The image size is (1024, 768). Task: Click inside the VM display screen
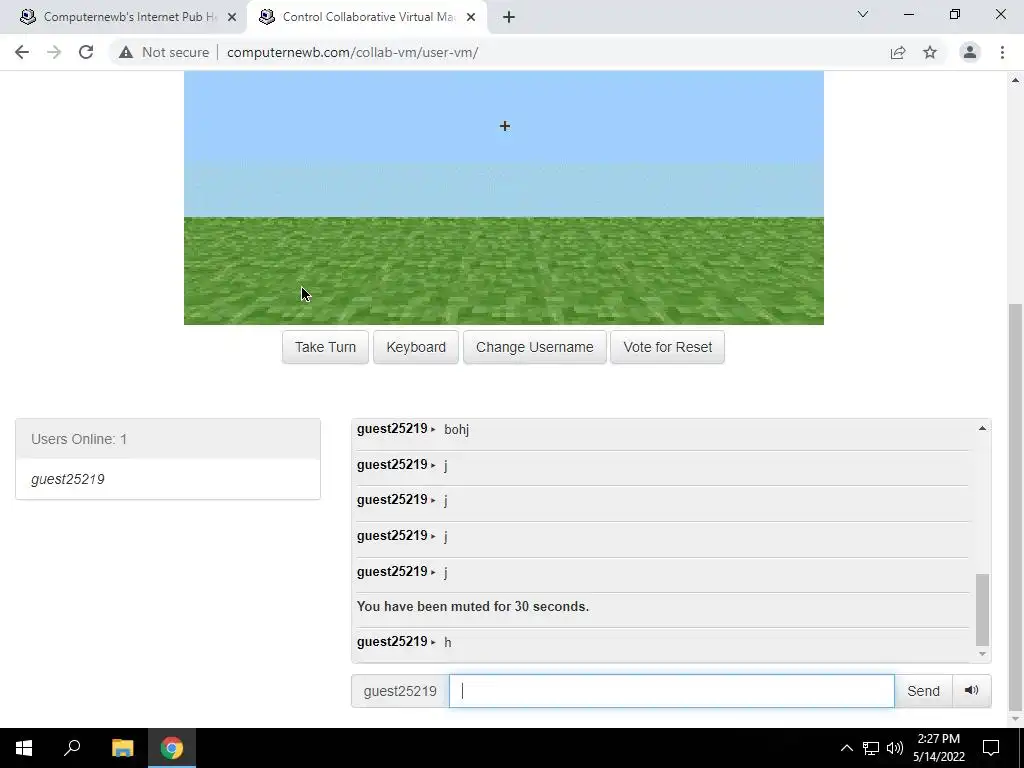[504, 198]
